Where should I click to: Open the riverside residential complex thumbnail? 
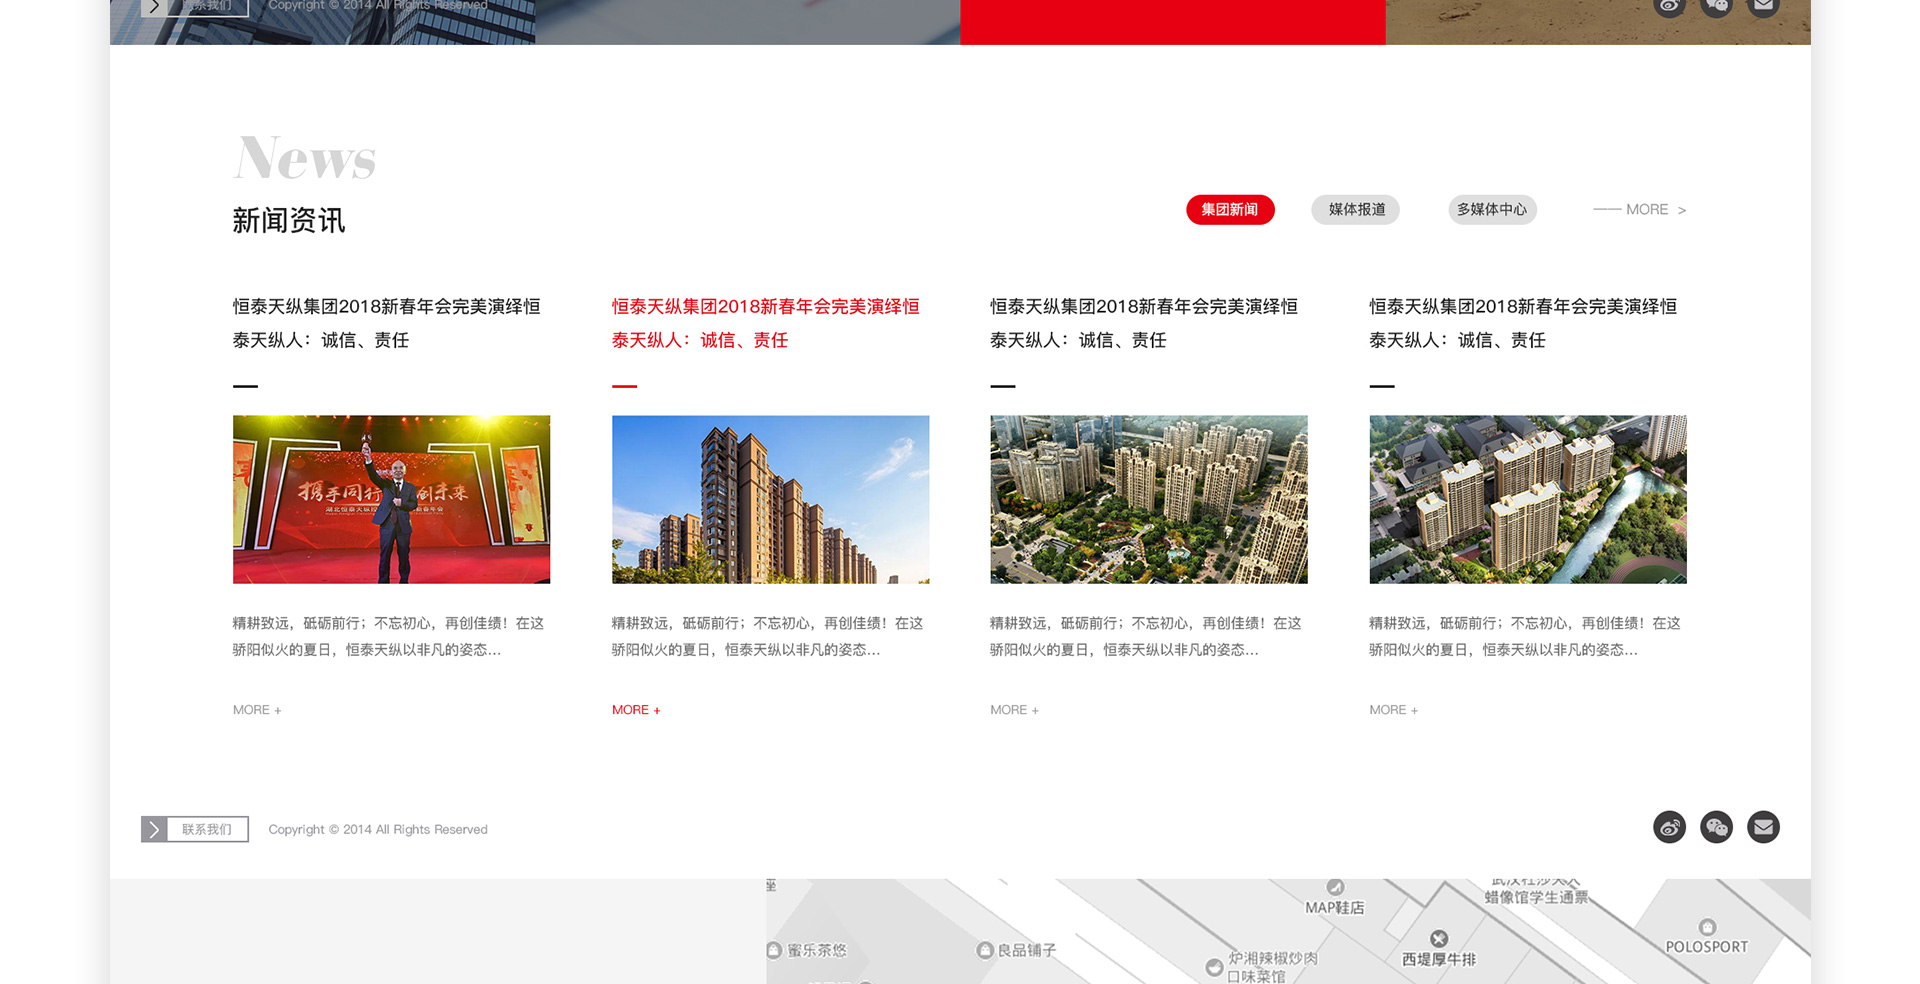pyautogui.click(x=1527, y=499)
